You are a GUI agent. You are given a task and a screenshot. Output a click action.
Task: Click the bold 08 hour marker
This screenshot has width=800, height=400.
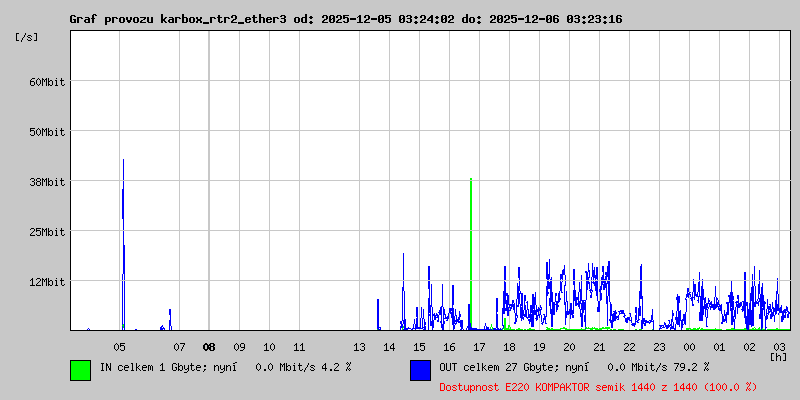[x=209, y=347]
